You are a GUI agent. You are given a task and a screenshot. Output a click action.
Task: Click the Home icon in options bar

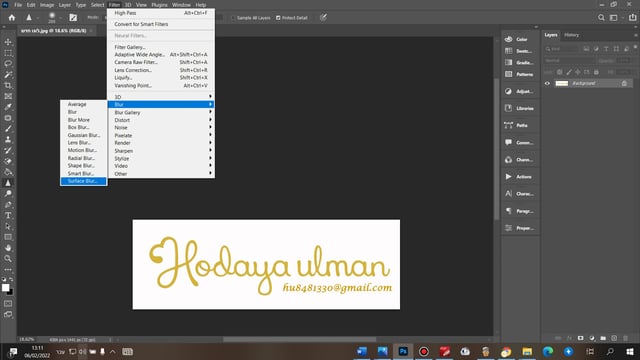click(12, 18)
